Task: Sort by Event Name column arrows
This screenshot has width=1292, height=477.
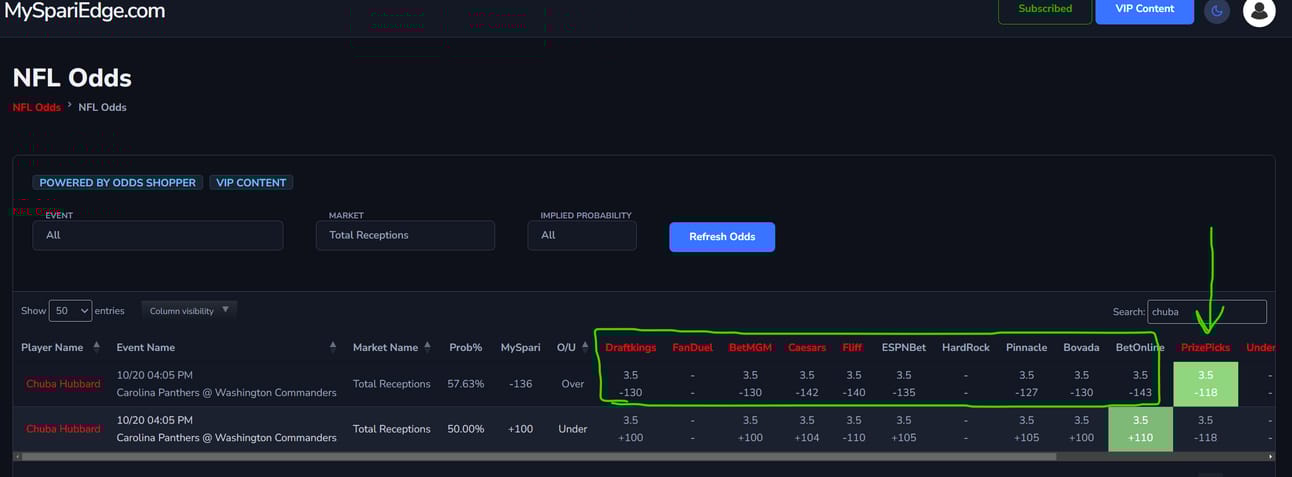Action: click(333, 347)
